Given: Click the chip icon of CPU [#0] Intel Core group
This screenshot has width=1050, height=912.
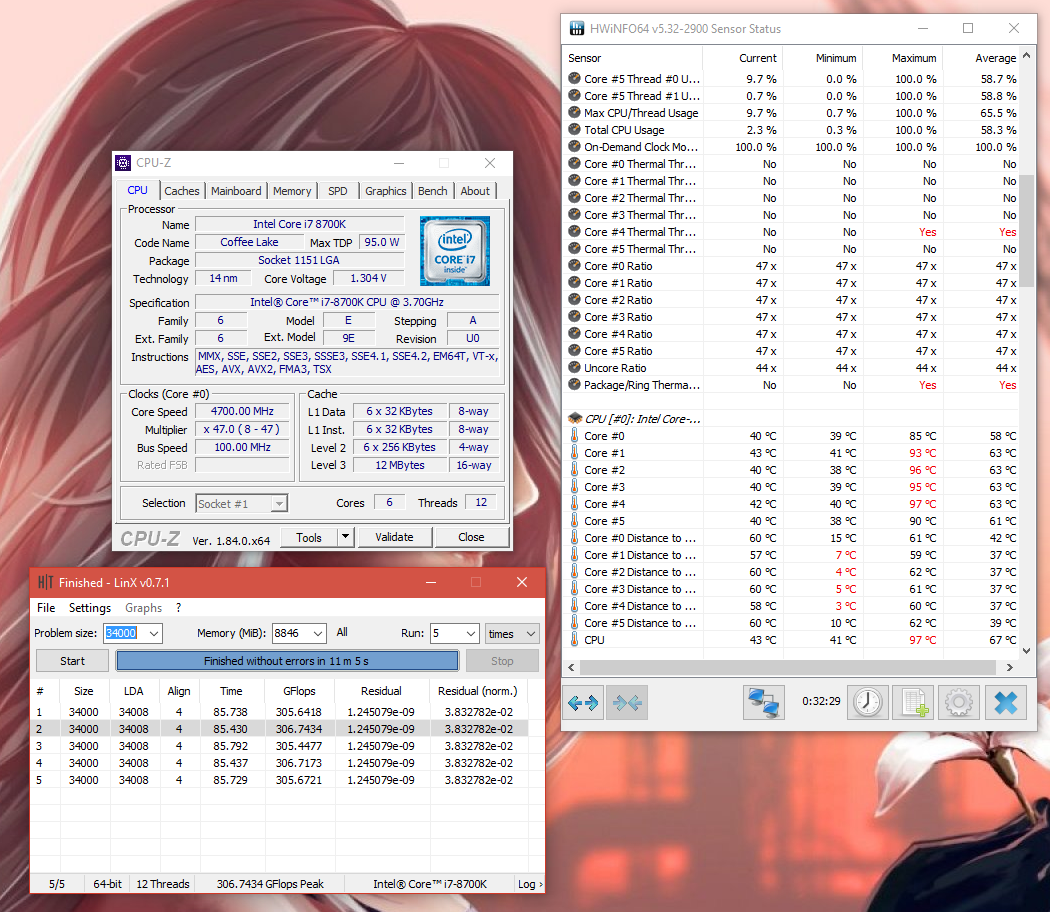Looking at the screenshot, I should (x=575, y=419).
